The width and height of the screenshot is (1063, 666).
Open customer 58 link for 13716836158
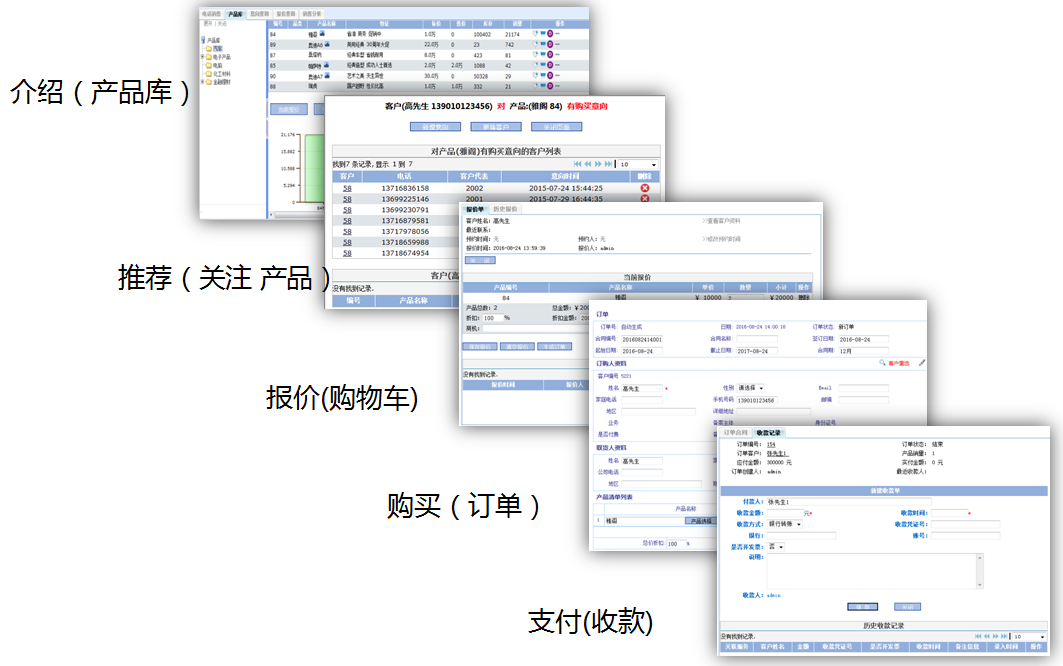point(347,189)
